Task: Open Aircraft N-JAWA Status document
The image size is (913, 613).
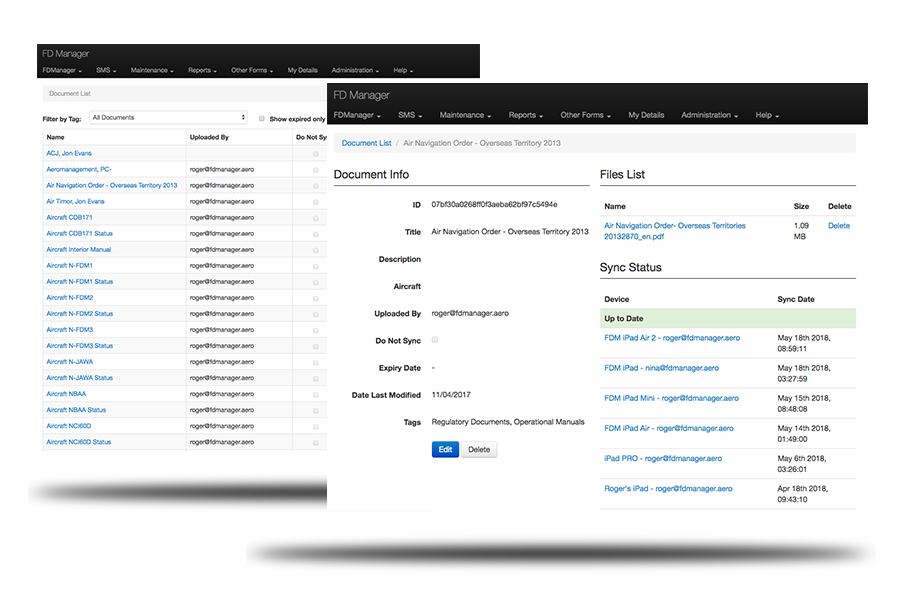Action: click(80, 378)
